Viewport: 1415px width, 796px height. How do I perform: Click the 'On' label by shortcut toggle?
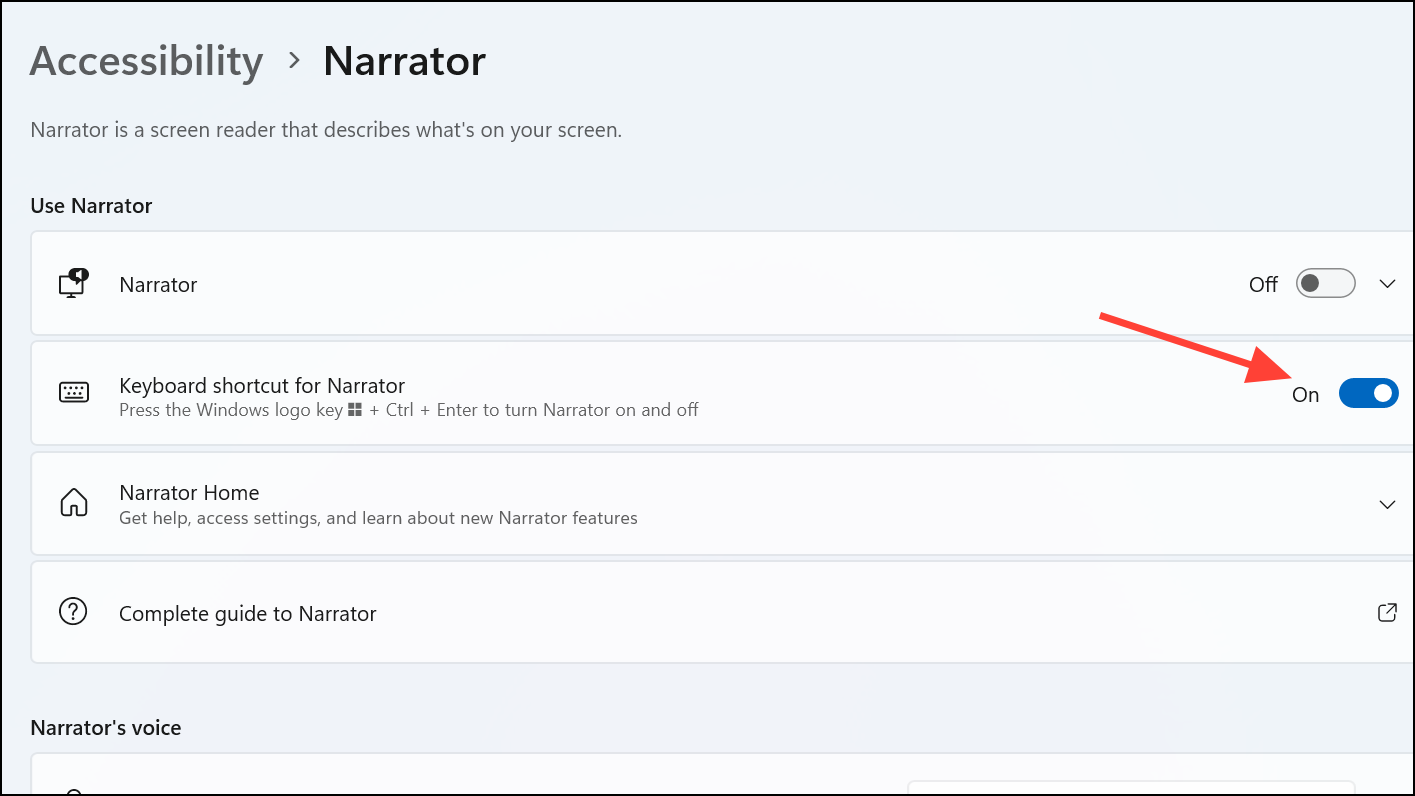pyautogui.click(x=1305, y=395)
